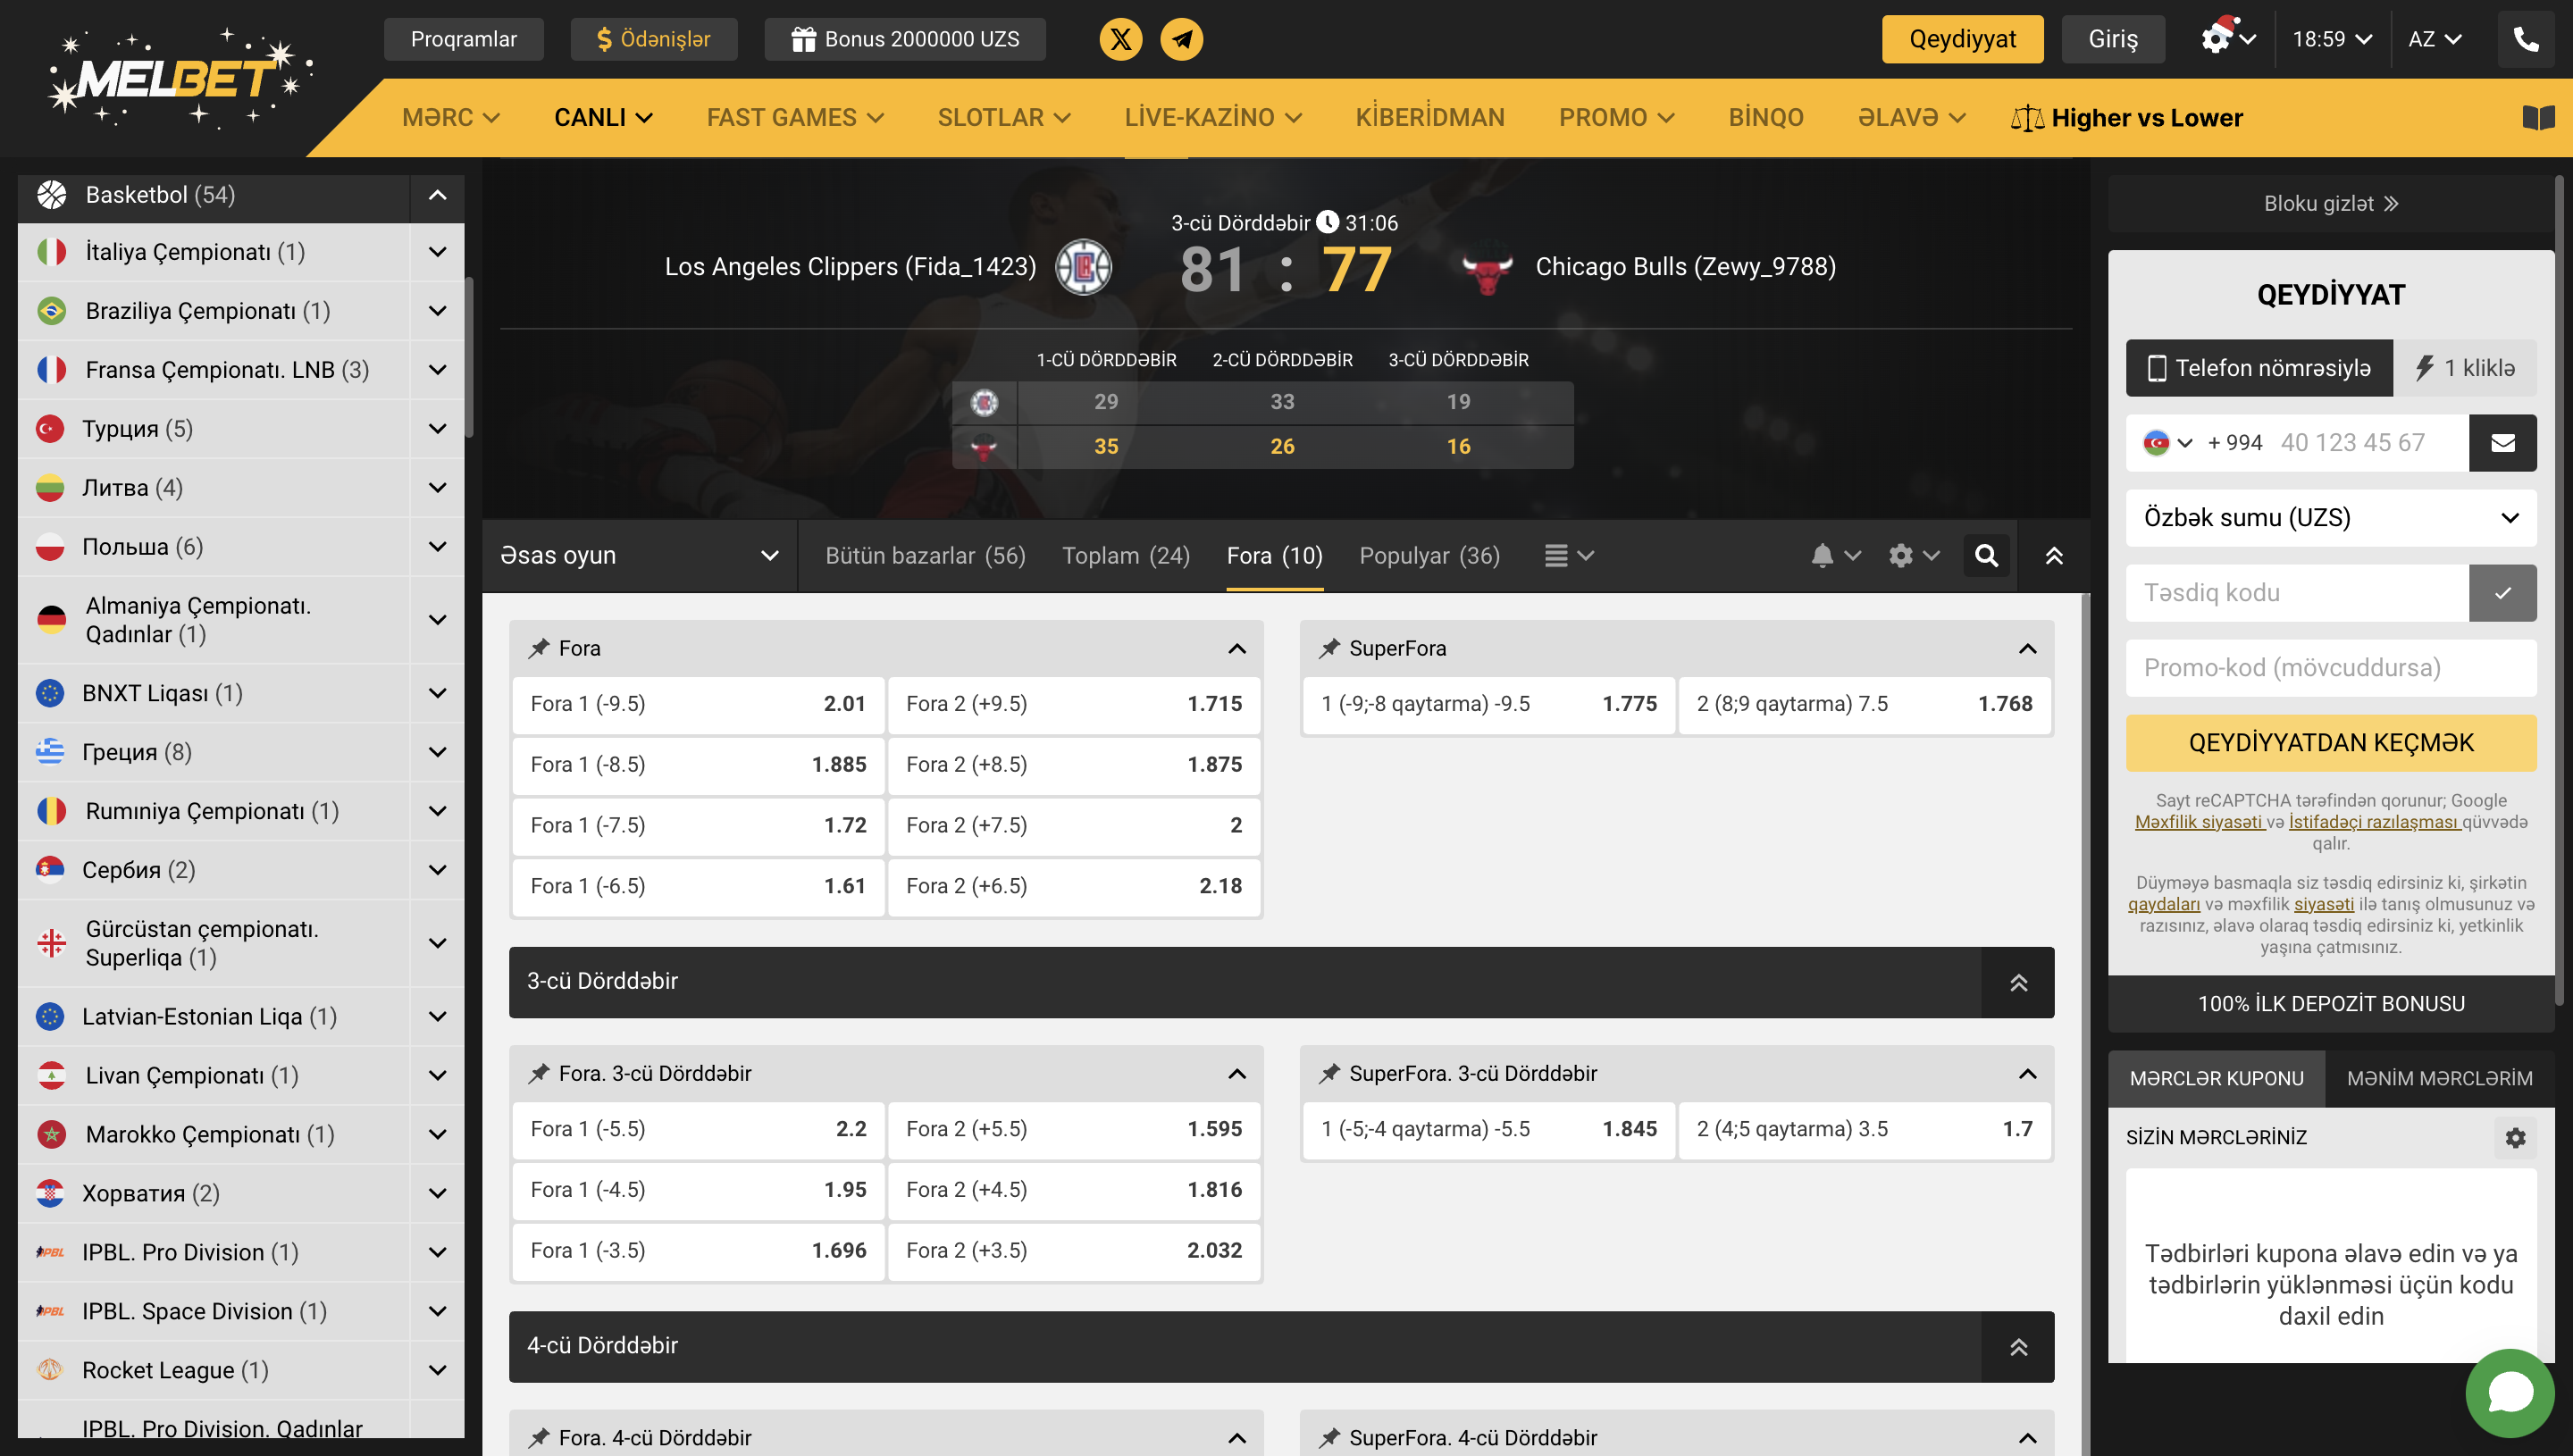
Task: Open the notification bell dropdown
Action: (1835, 555)
